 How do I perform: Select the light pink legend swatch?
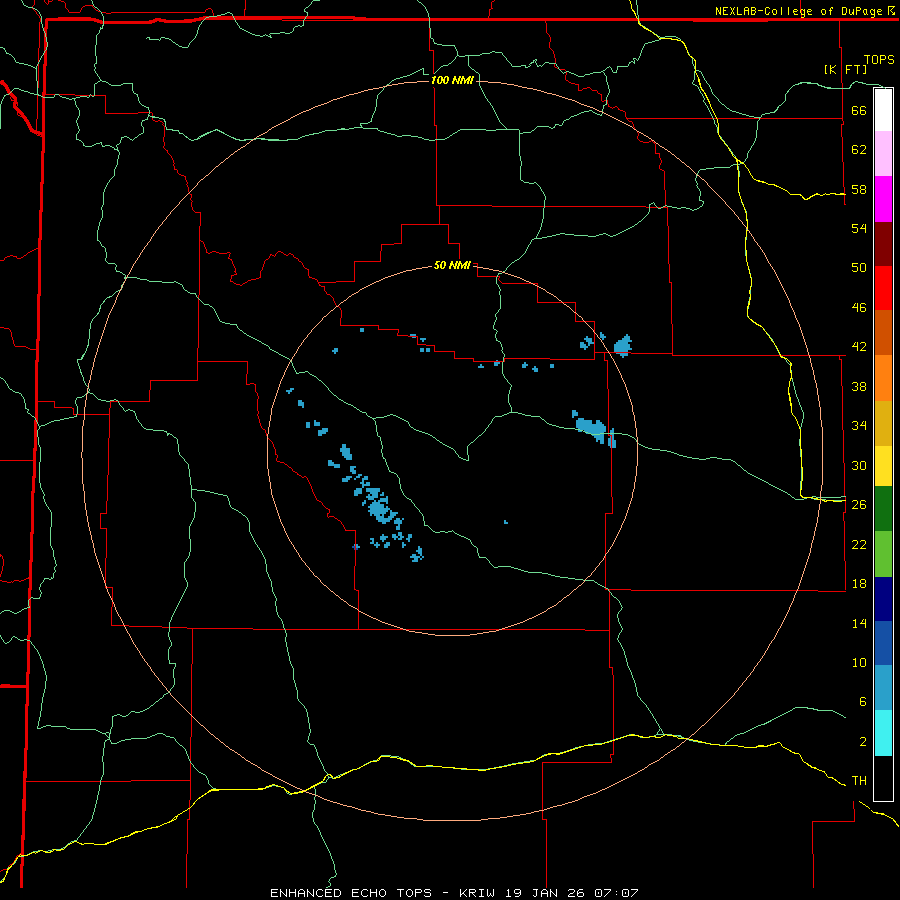[883, 153]
